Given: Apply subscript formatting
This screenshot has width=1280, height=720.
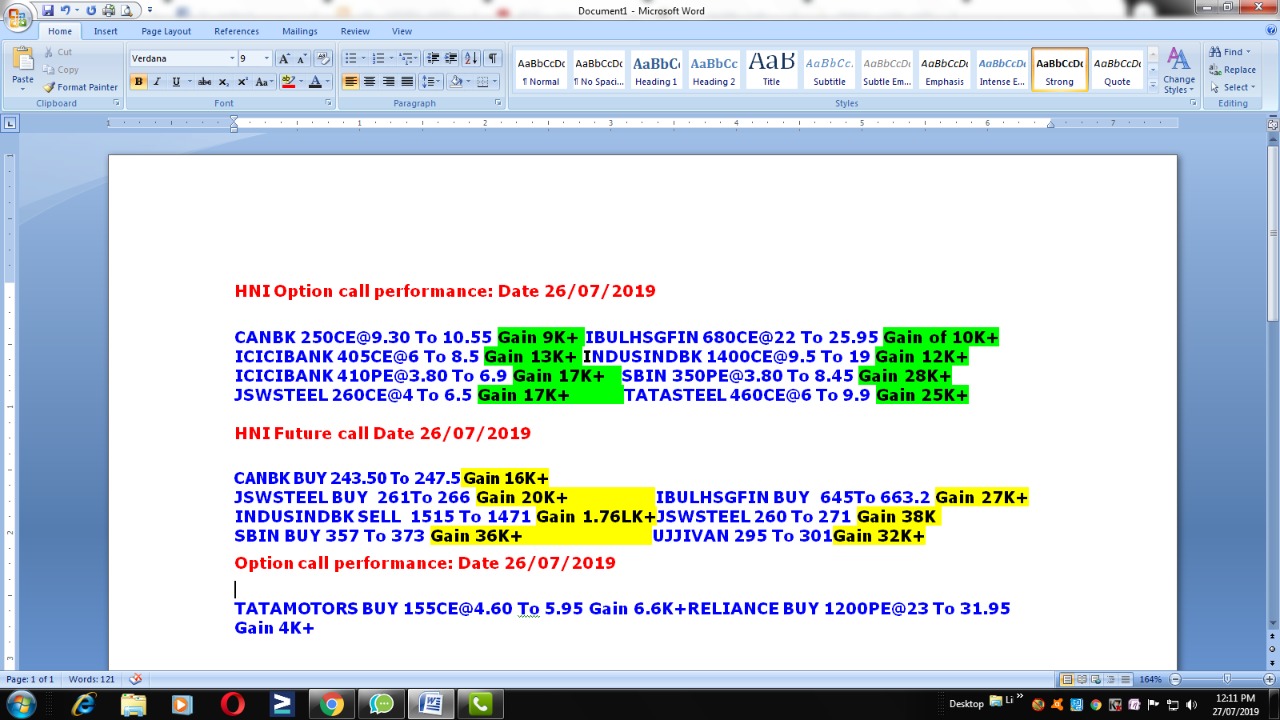Looking at the screenshot, I should [224, 82].
